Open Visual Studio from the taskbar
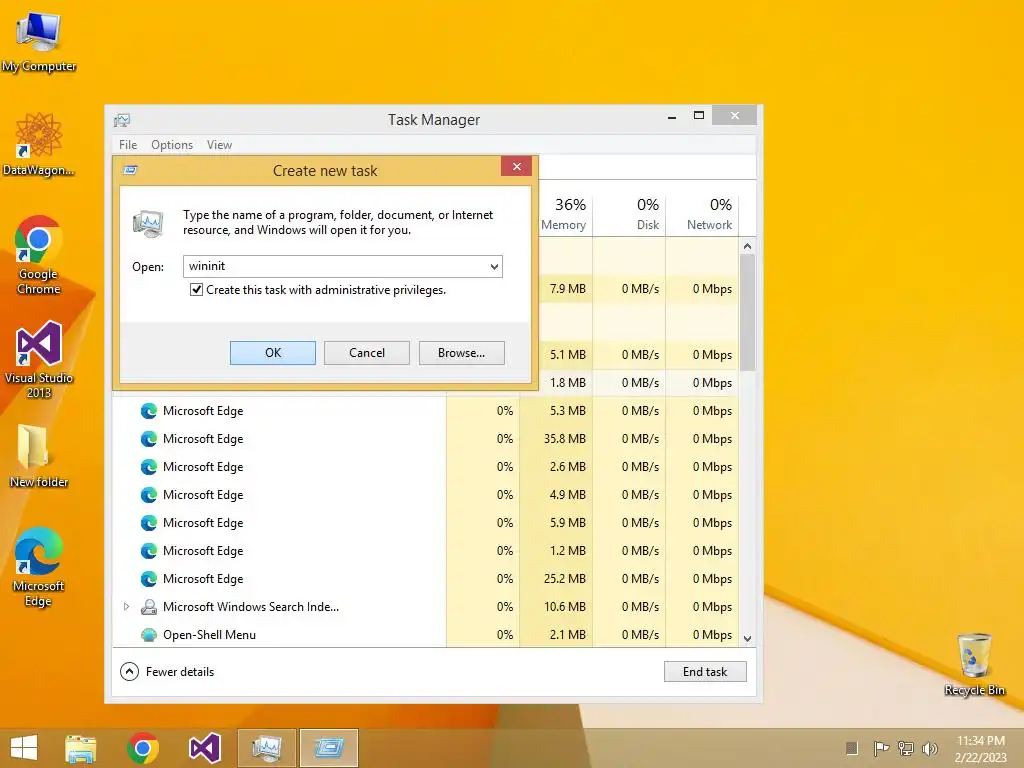This screenshot has width=1024, height=768. (204, 748)
